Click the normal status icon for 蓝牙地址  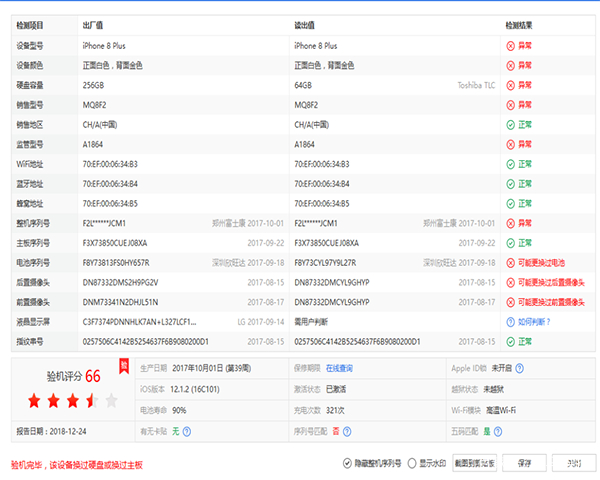510,184
